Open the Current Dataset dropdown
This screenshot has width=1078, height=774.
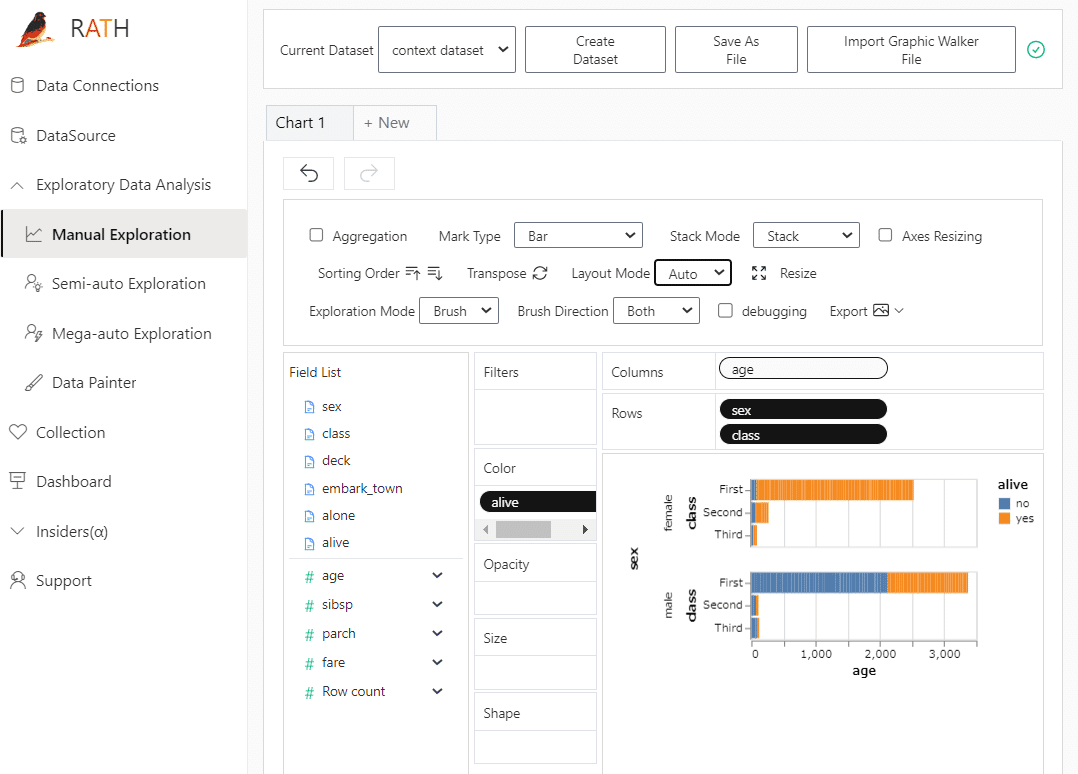pyautogui.click(x=447, y=49)
